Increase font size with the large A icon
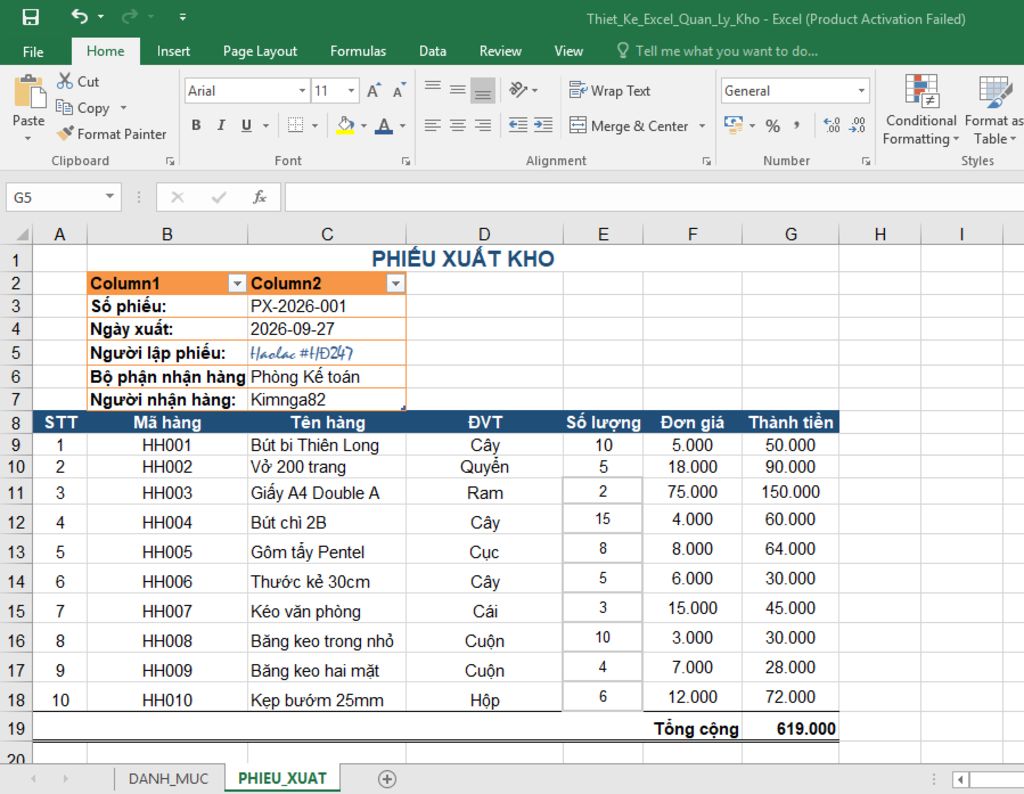The image size is (1024, 794). click(x=374, y=91)
